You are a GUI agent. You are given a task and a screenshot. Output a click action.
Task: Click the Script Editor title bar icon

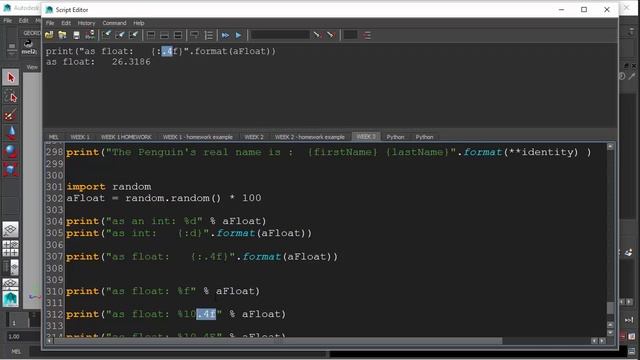(x=49, y=9)
